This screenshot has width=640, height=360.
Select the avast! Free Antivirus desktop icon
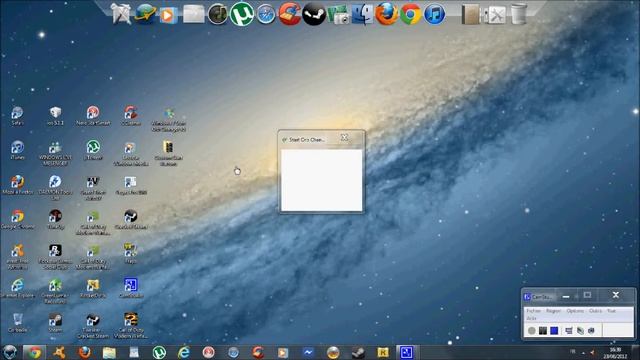[17, 257]
